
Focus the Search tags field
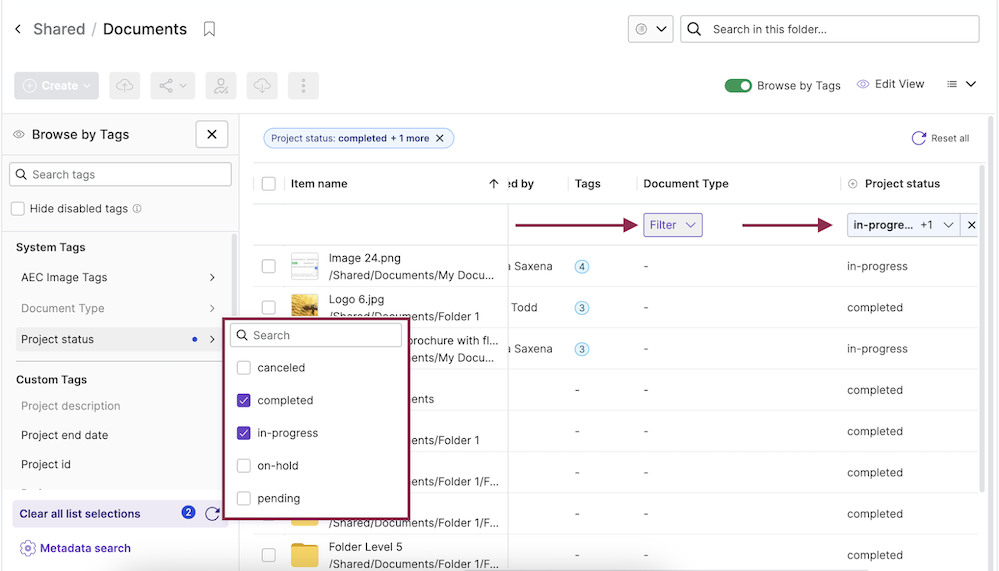[120, 175]
